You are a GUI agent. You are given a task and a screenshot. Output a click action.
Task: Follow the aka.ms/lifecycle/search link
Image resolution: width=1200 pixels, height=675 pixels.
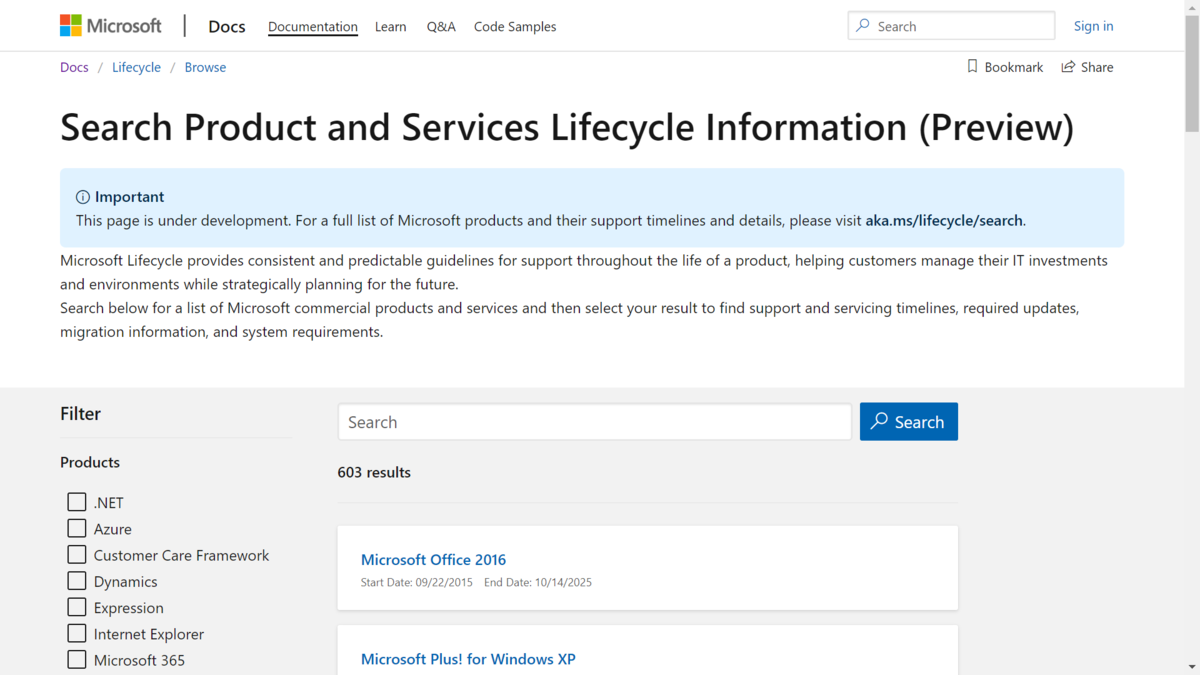(943, 220)
